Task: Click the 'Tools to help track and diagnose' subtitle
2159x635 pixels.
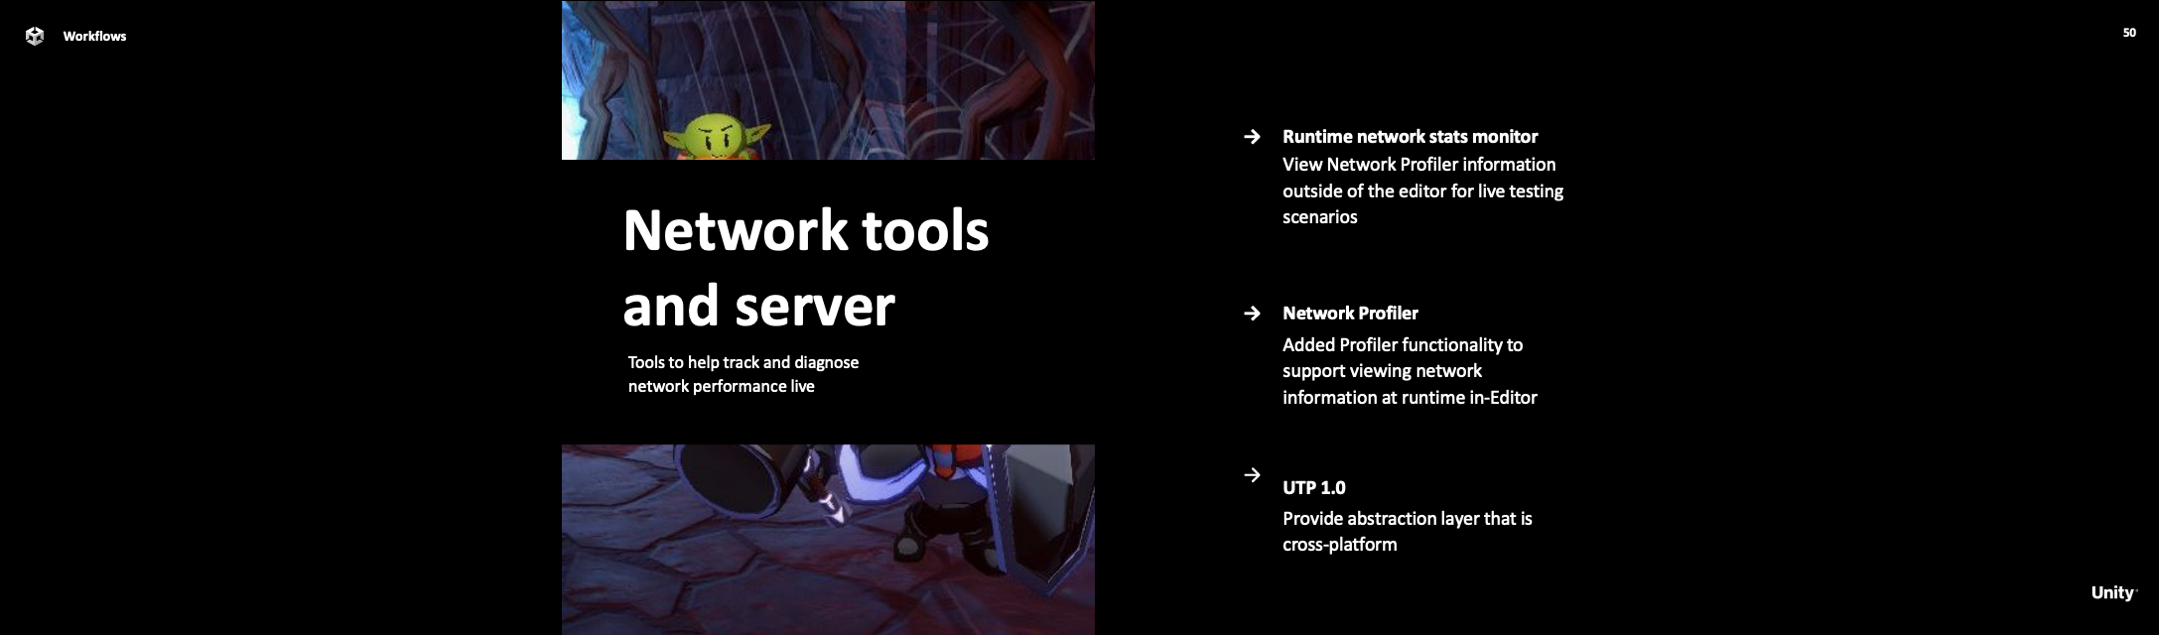Action: tap(743, 374)
